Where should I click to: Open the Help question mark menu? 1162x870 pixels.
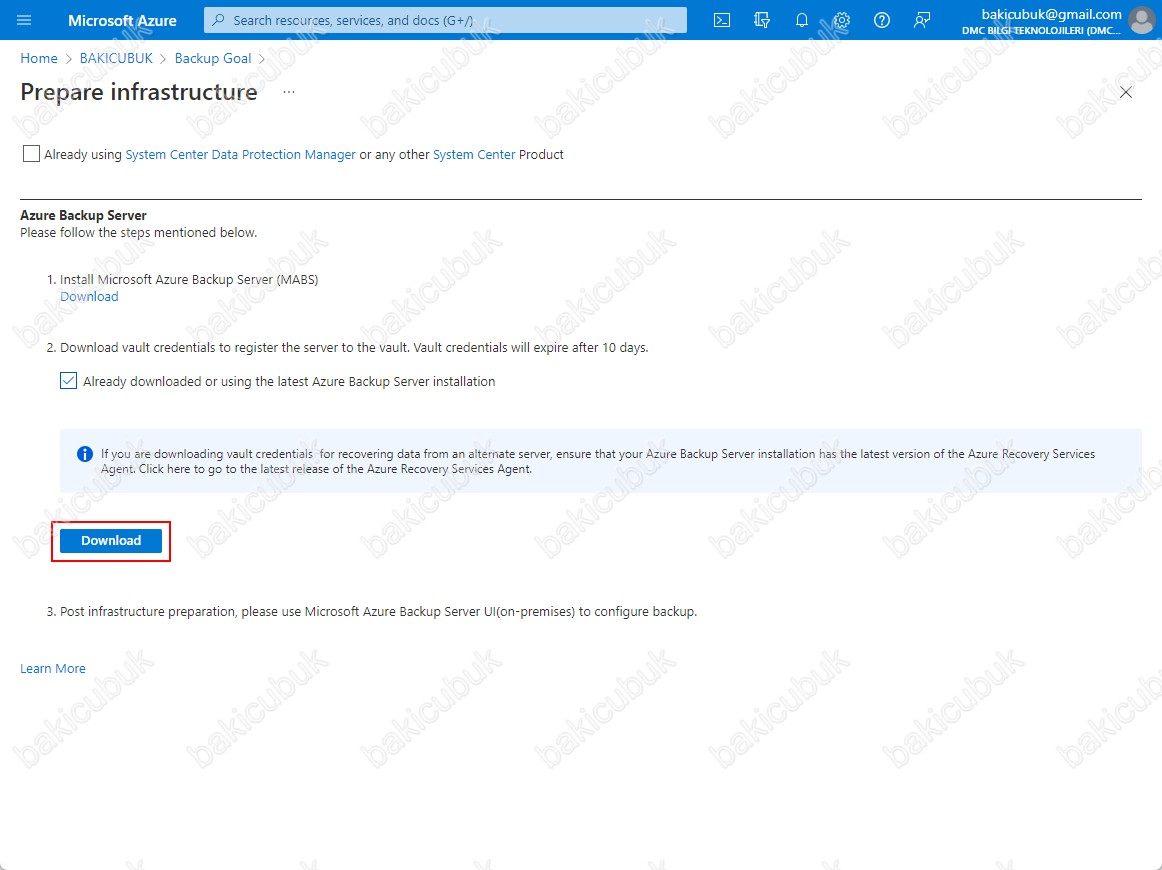pyautogui.click(x=882, y=20)
